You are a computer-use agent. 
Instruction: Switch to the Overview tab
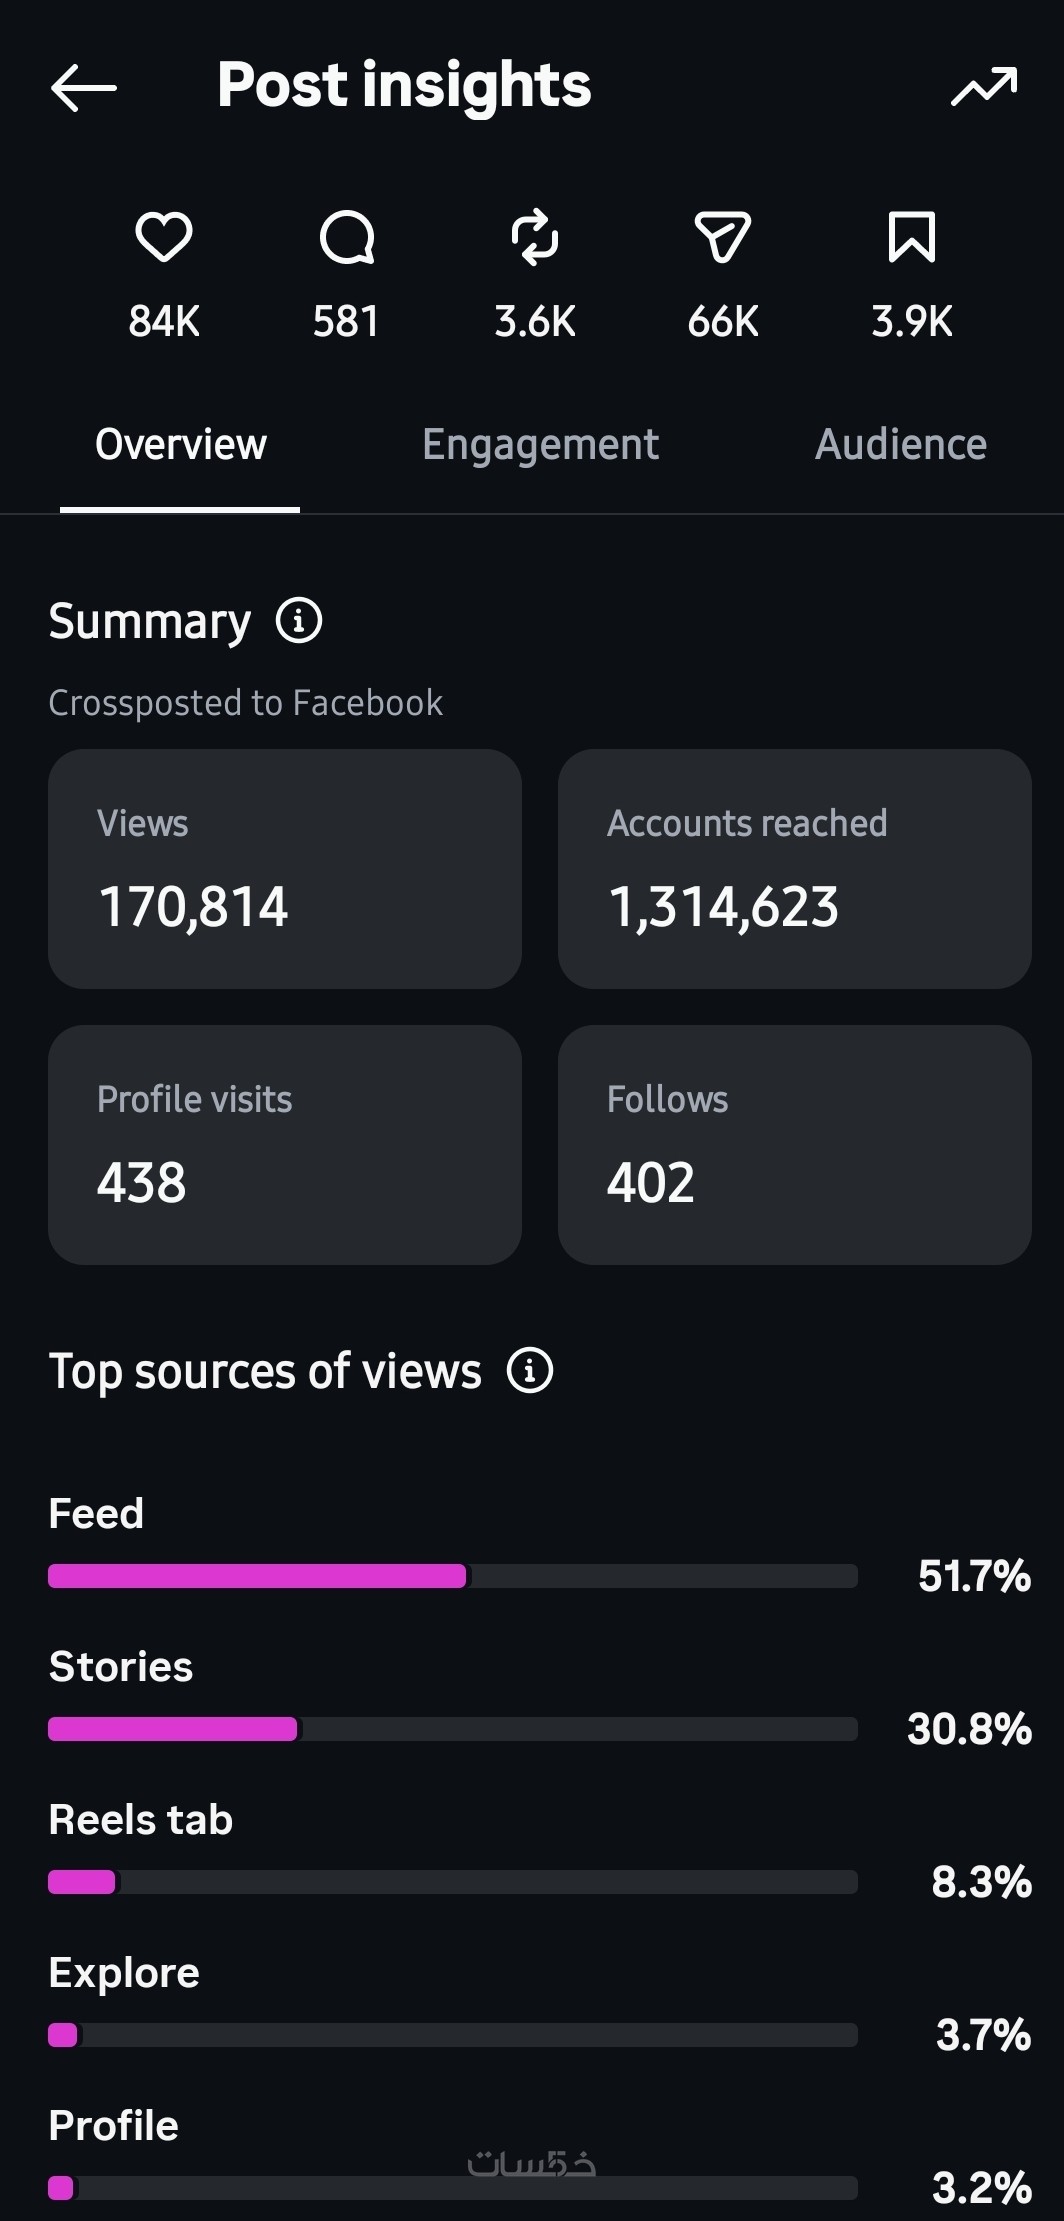[180, 445]
